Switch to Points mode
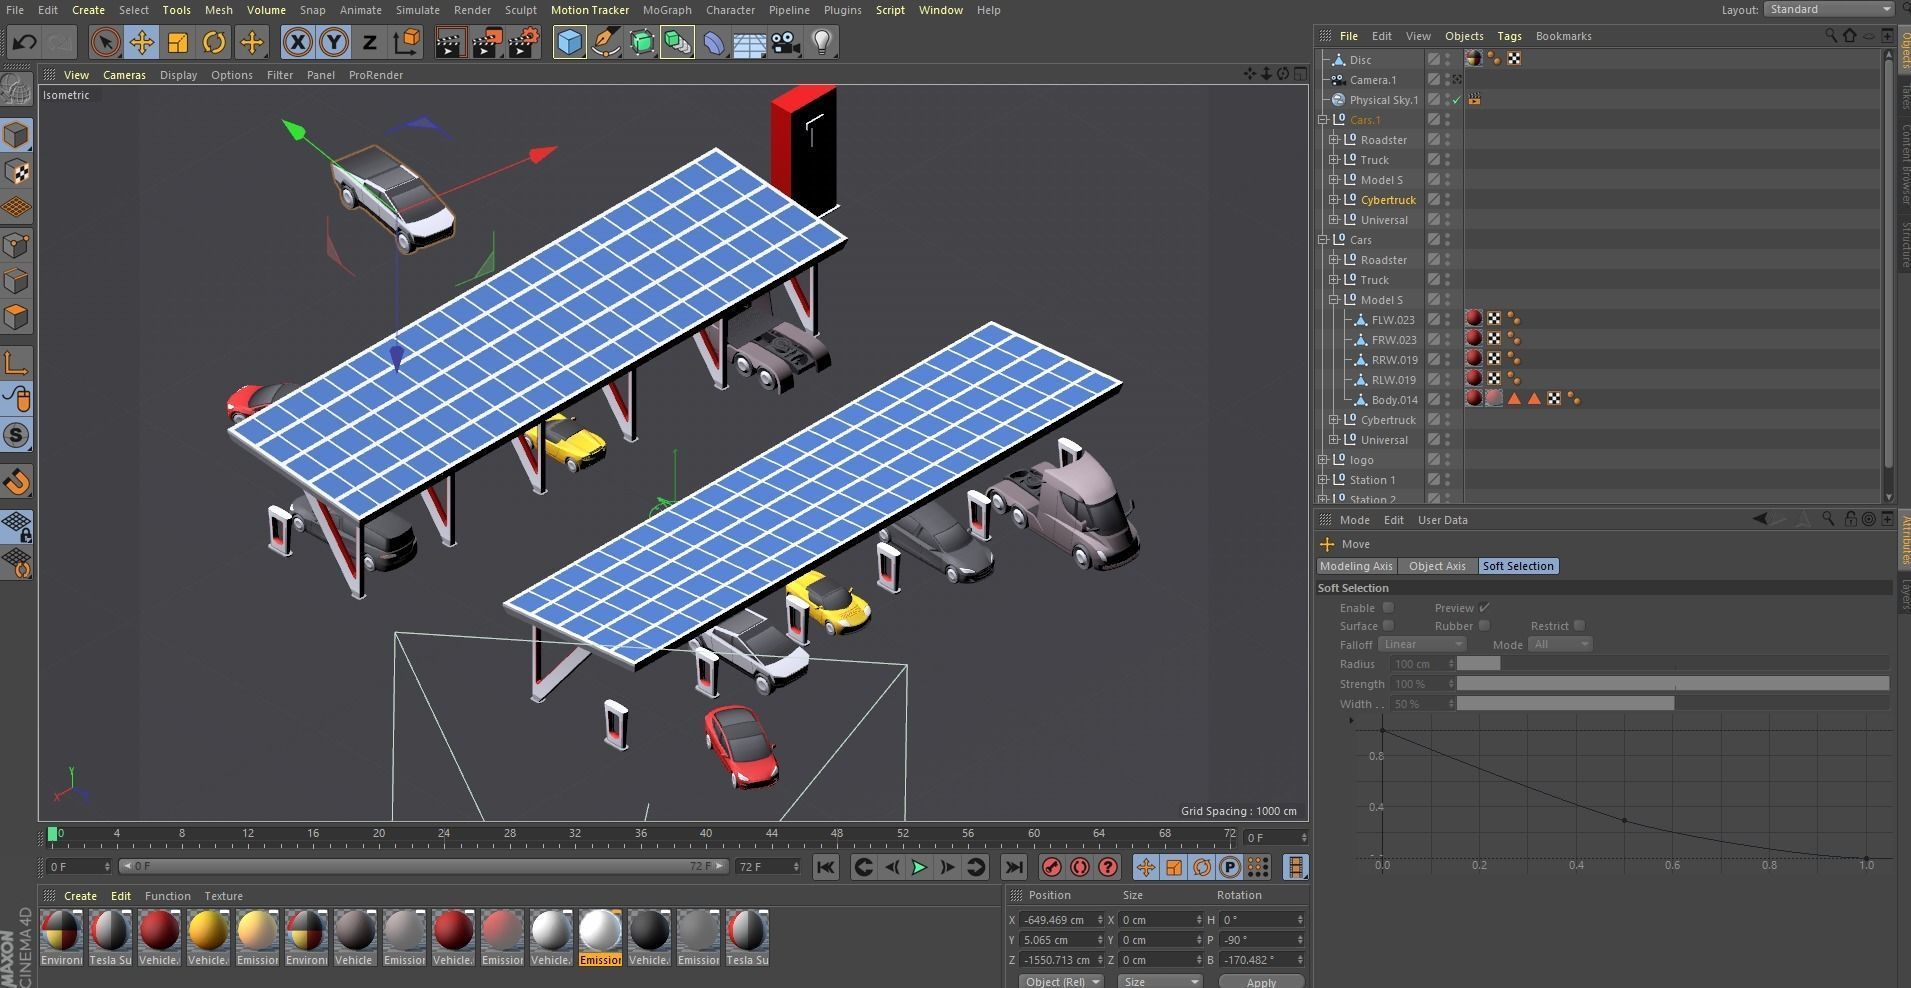This screenshot has height=988, width=1911. point(17,245)
